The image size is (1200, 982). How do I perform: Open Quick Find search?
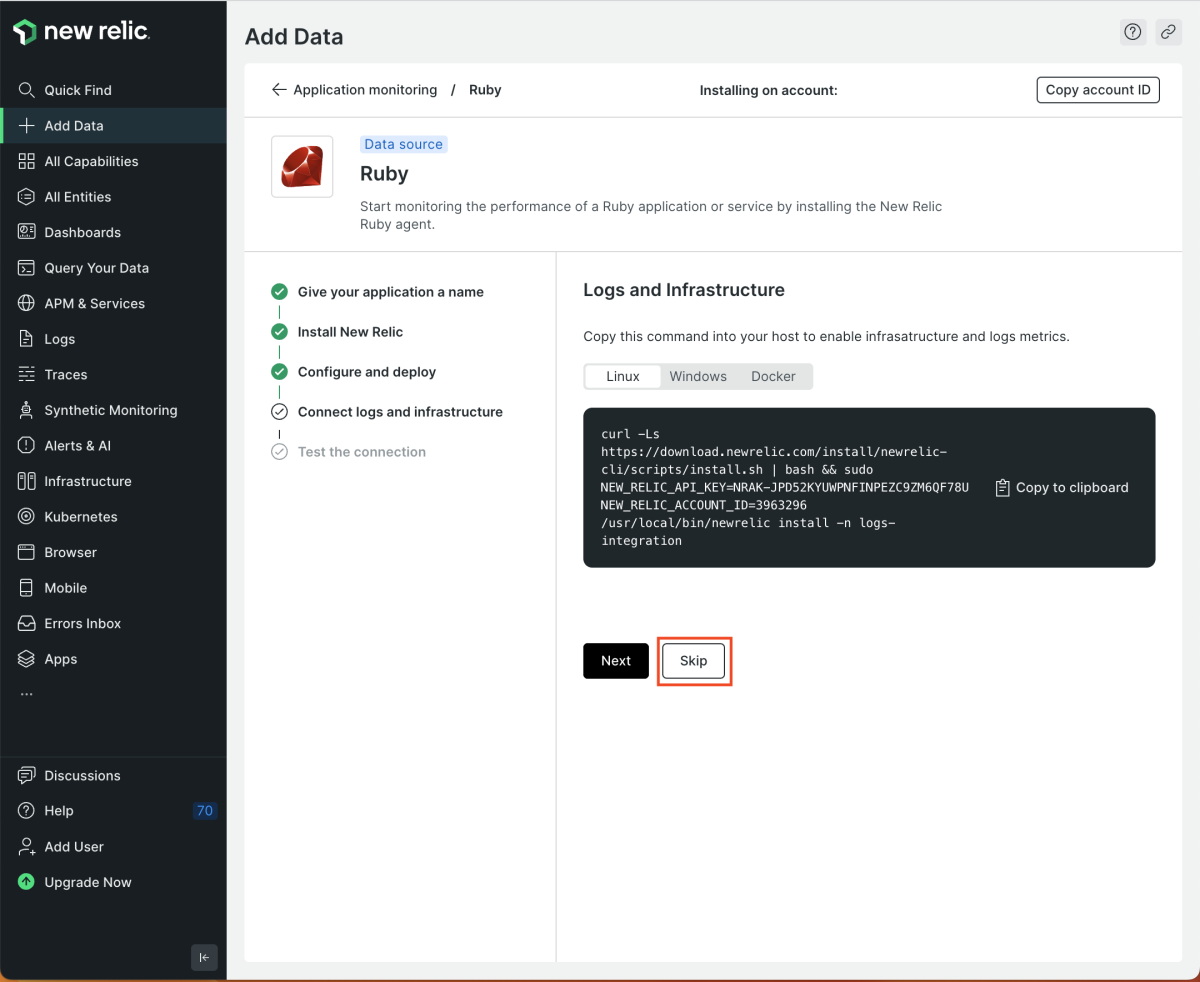pyautogui.click(x=77, y=90)
